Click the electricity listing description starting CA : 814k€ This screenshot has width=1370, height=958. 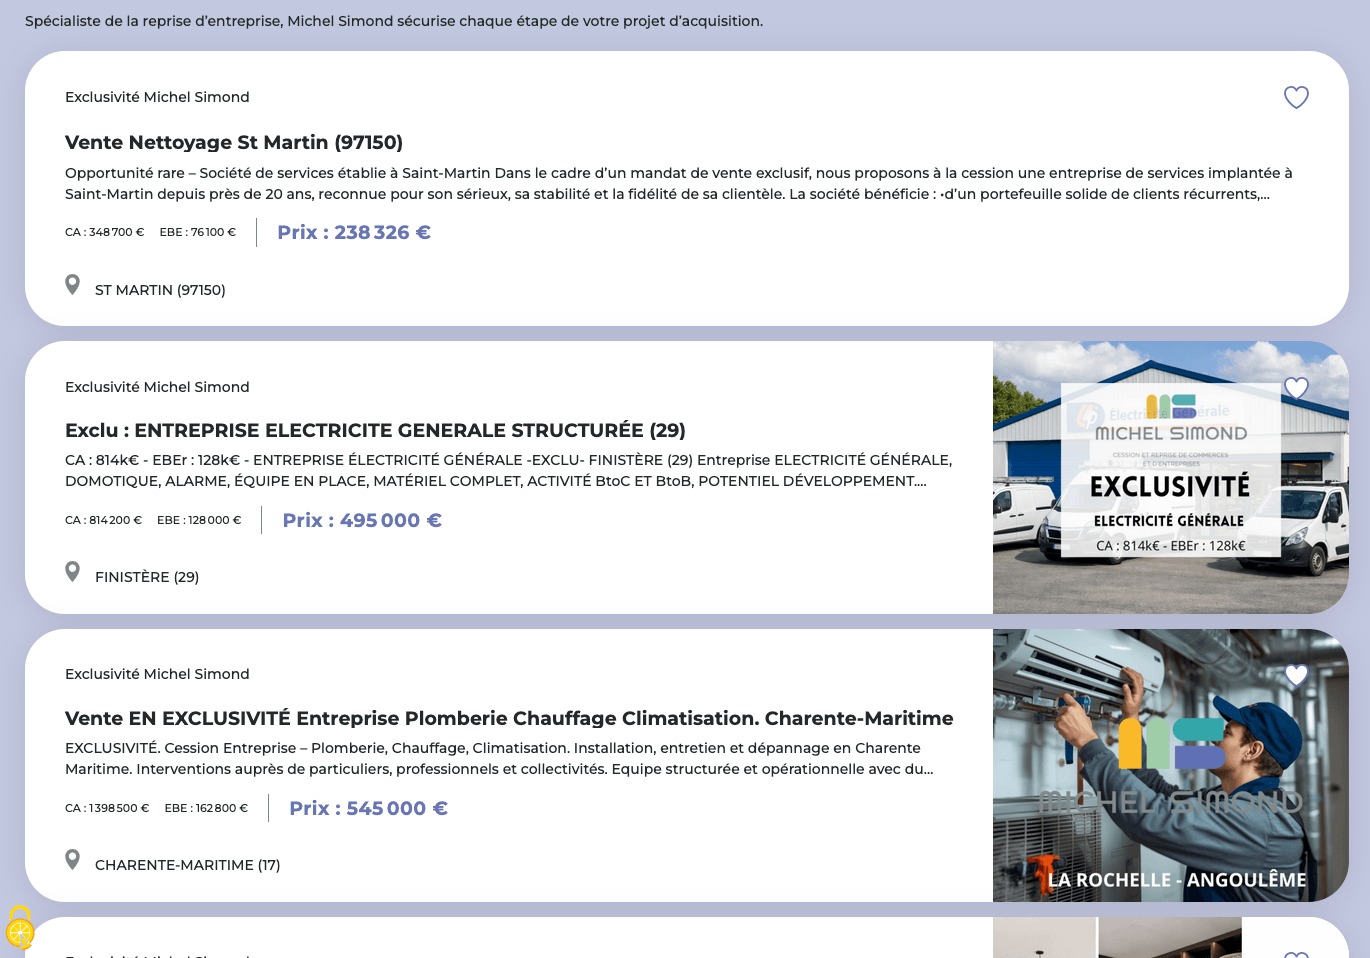[x=509, y=470]
